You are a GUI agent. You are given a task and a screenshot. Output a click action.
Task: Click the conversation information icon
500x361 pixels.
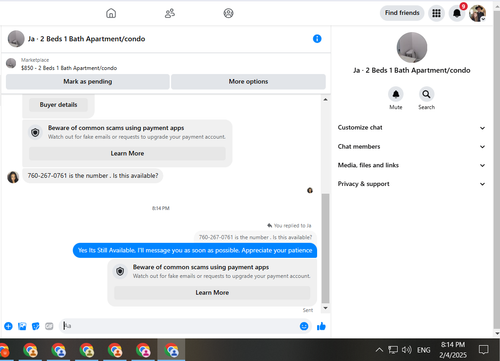(x=317, y=39)
